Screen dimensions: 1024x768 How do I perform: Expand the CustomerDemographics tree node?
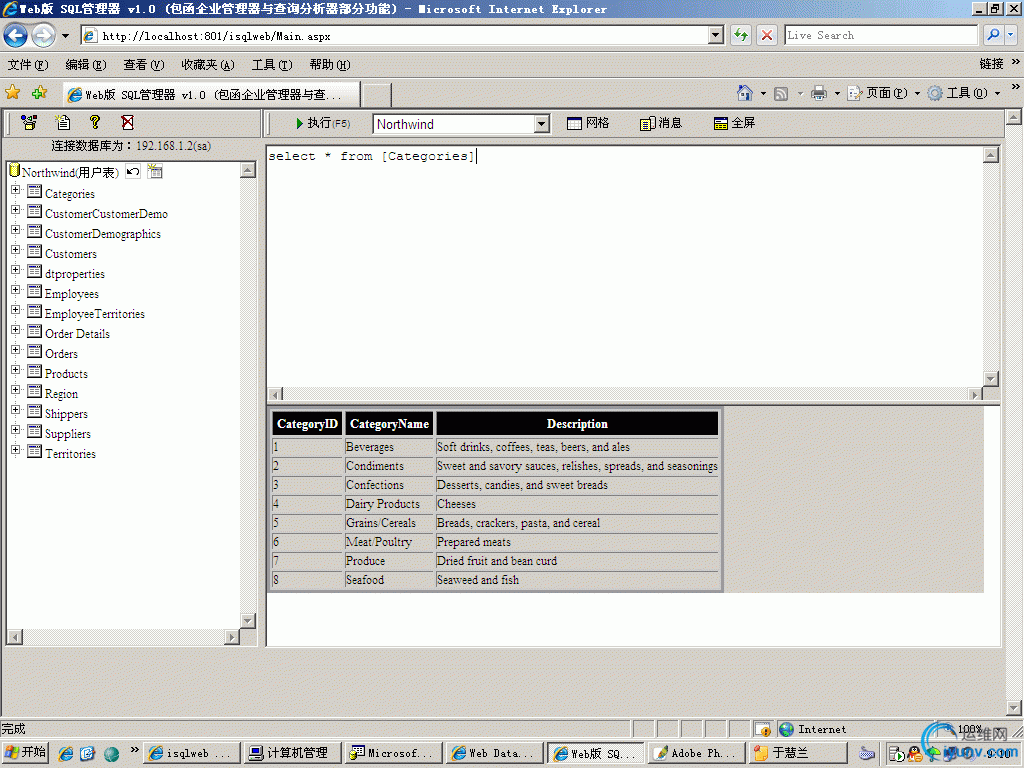[16, 230]
